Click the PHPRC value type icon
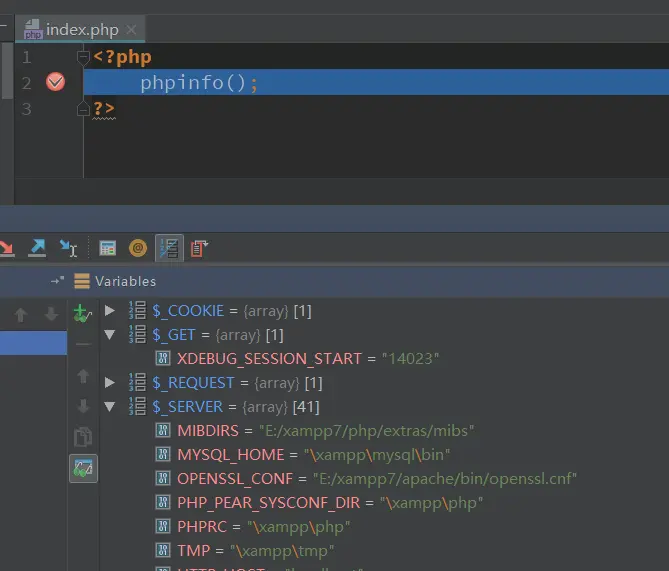669x571 pixels. pos(163,526)
